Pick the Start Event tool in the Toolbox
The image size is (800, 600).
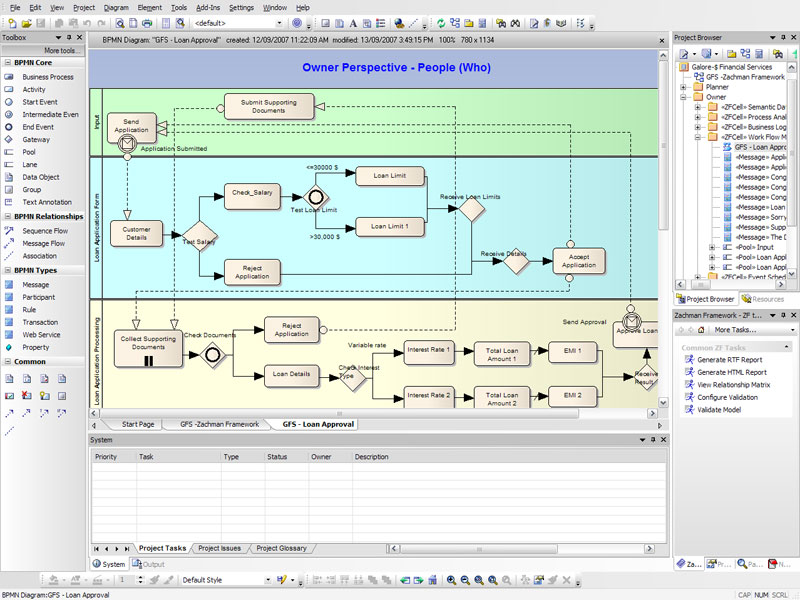[x=40, y=102]
